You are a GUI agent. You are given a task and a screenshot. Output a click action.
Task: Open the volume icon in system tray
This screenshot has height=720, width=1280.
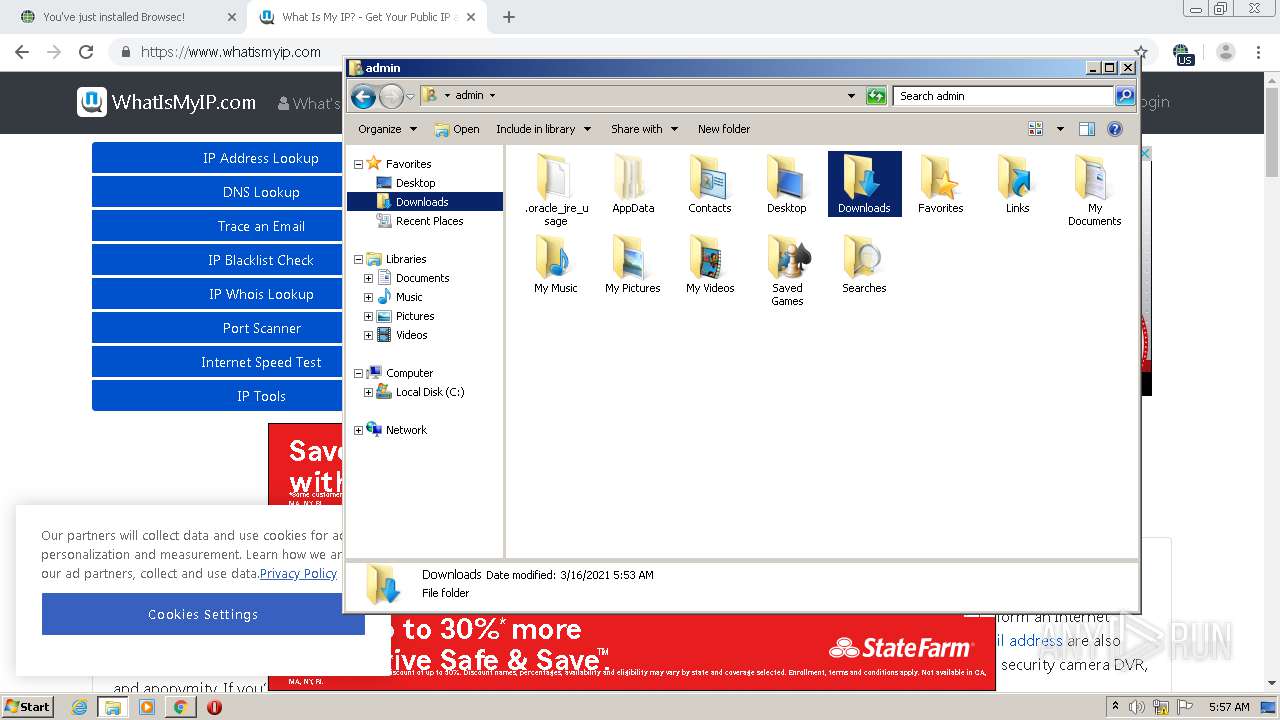coord(1137,707)
